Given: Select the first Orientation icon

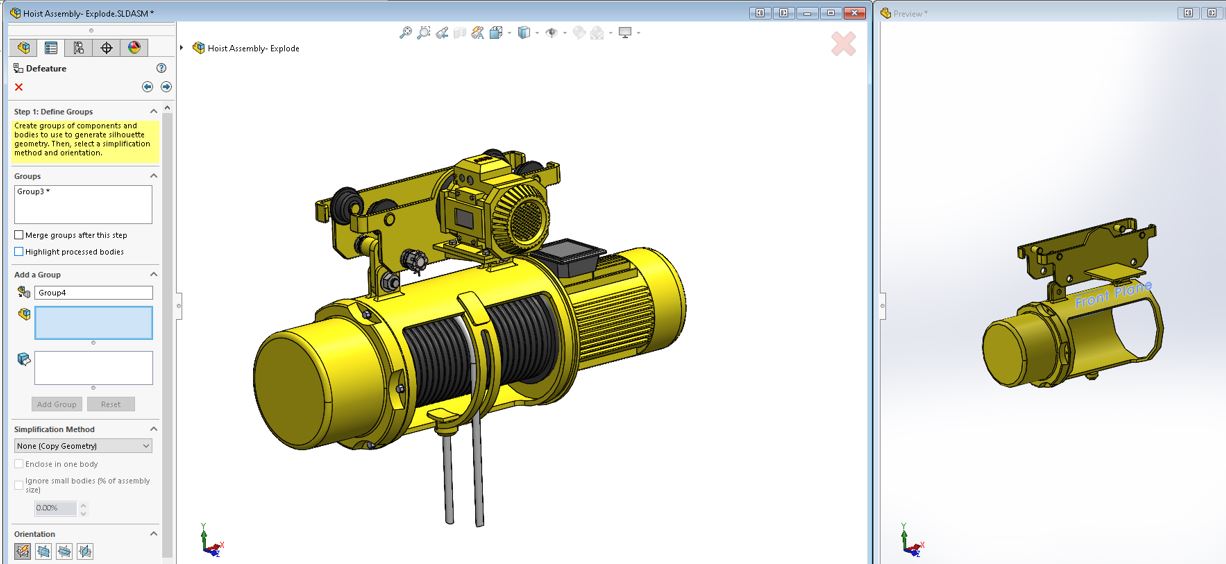Looking at the screenshot, I should click(22, 551).
